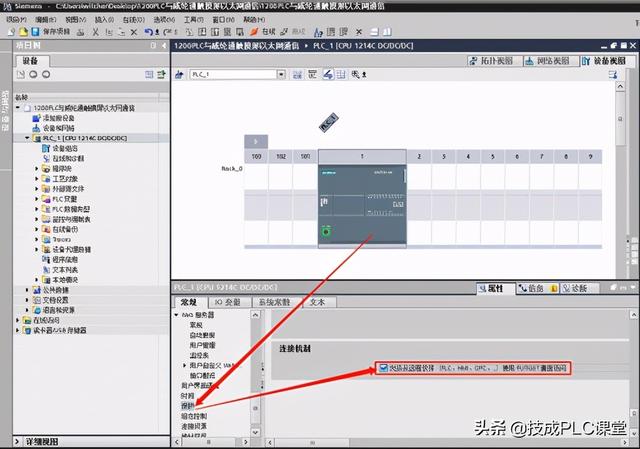The height and width of the screenshot is (449, 640).
Task: Open the 工具(T) menu
Action: 193,19
